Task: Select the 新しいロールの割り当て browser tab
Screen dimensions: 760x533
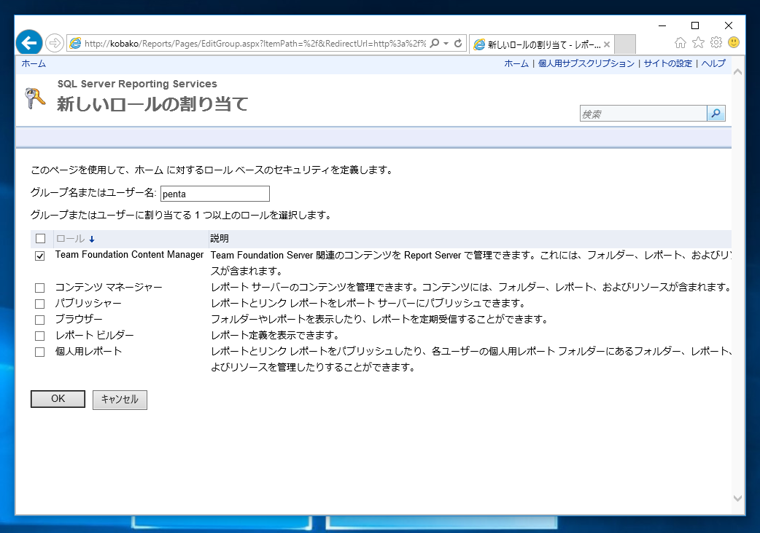Action: click(542, 45)
